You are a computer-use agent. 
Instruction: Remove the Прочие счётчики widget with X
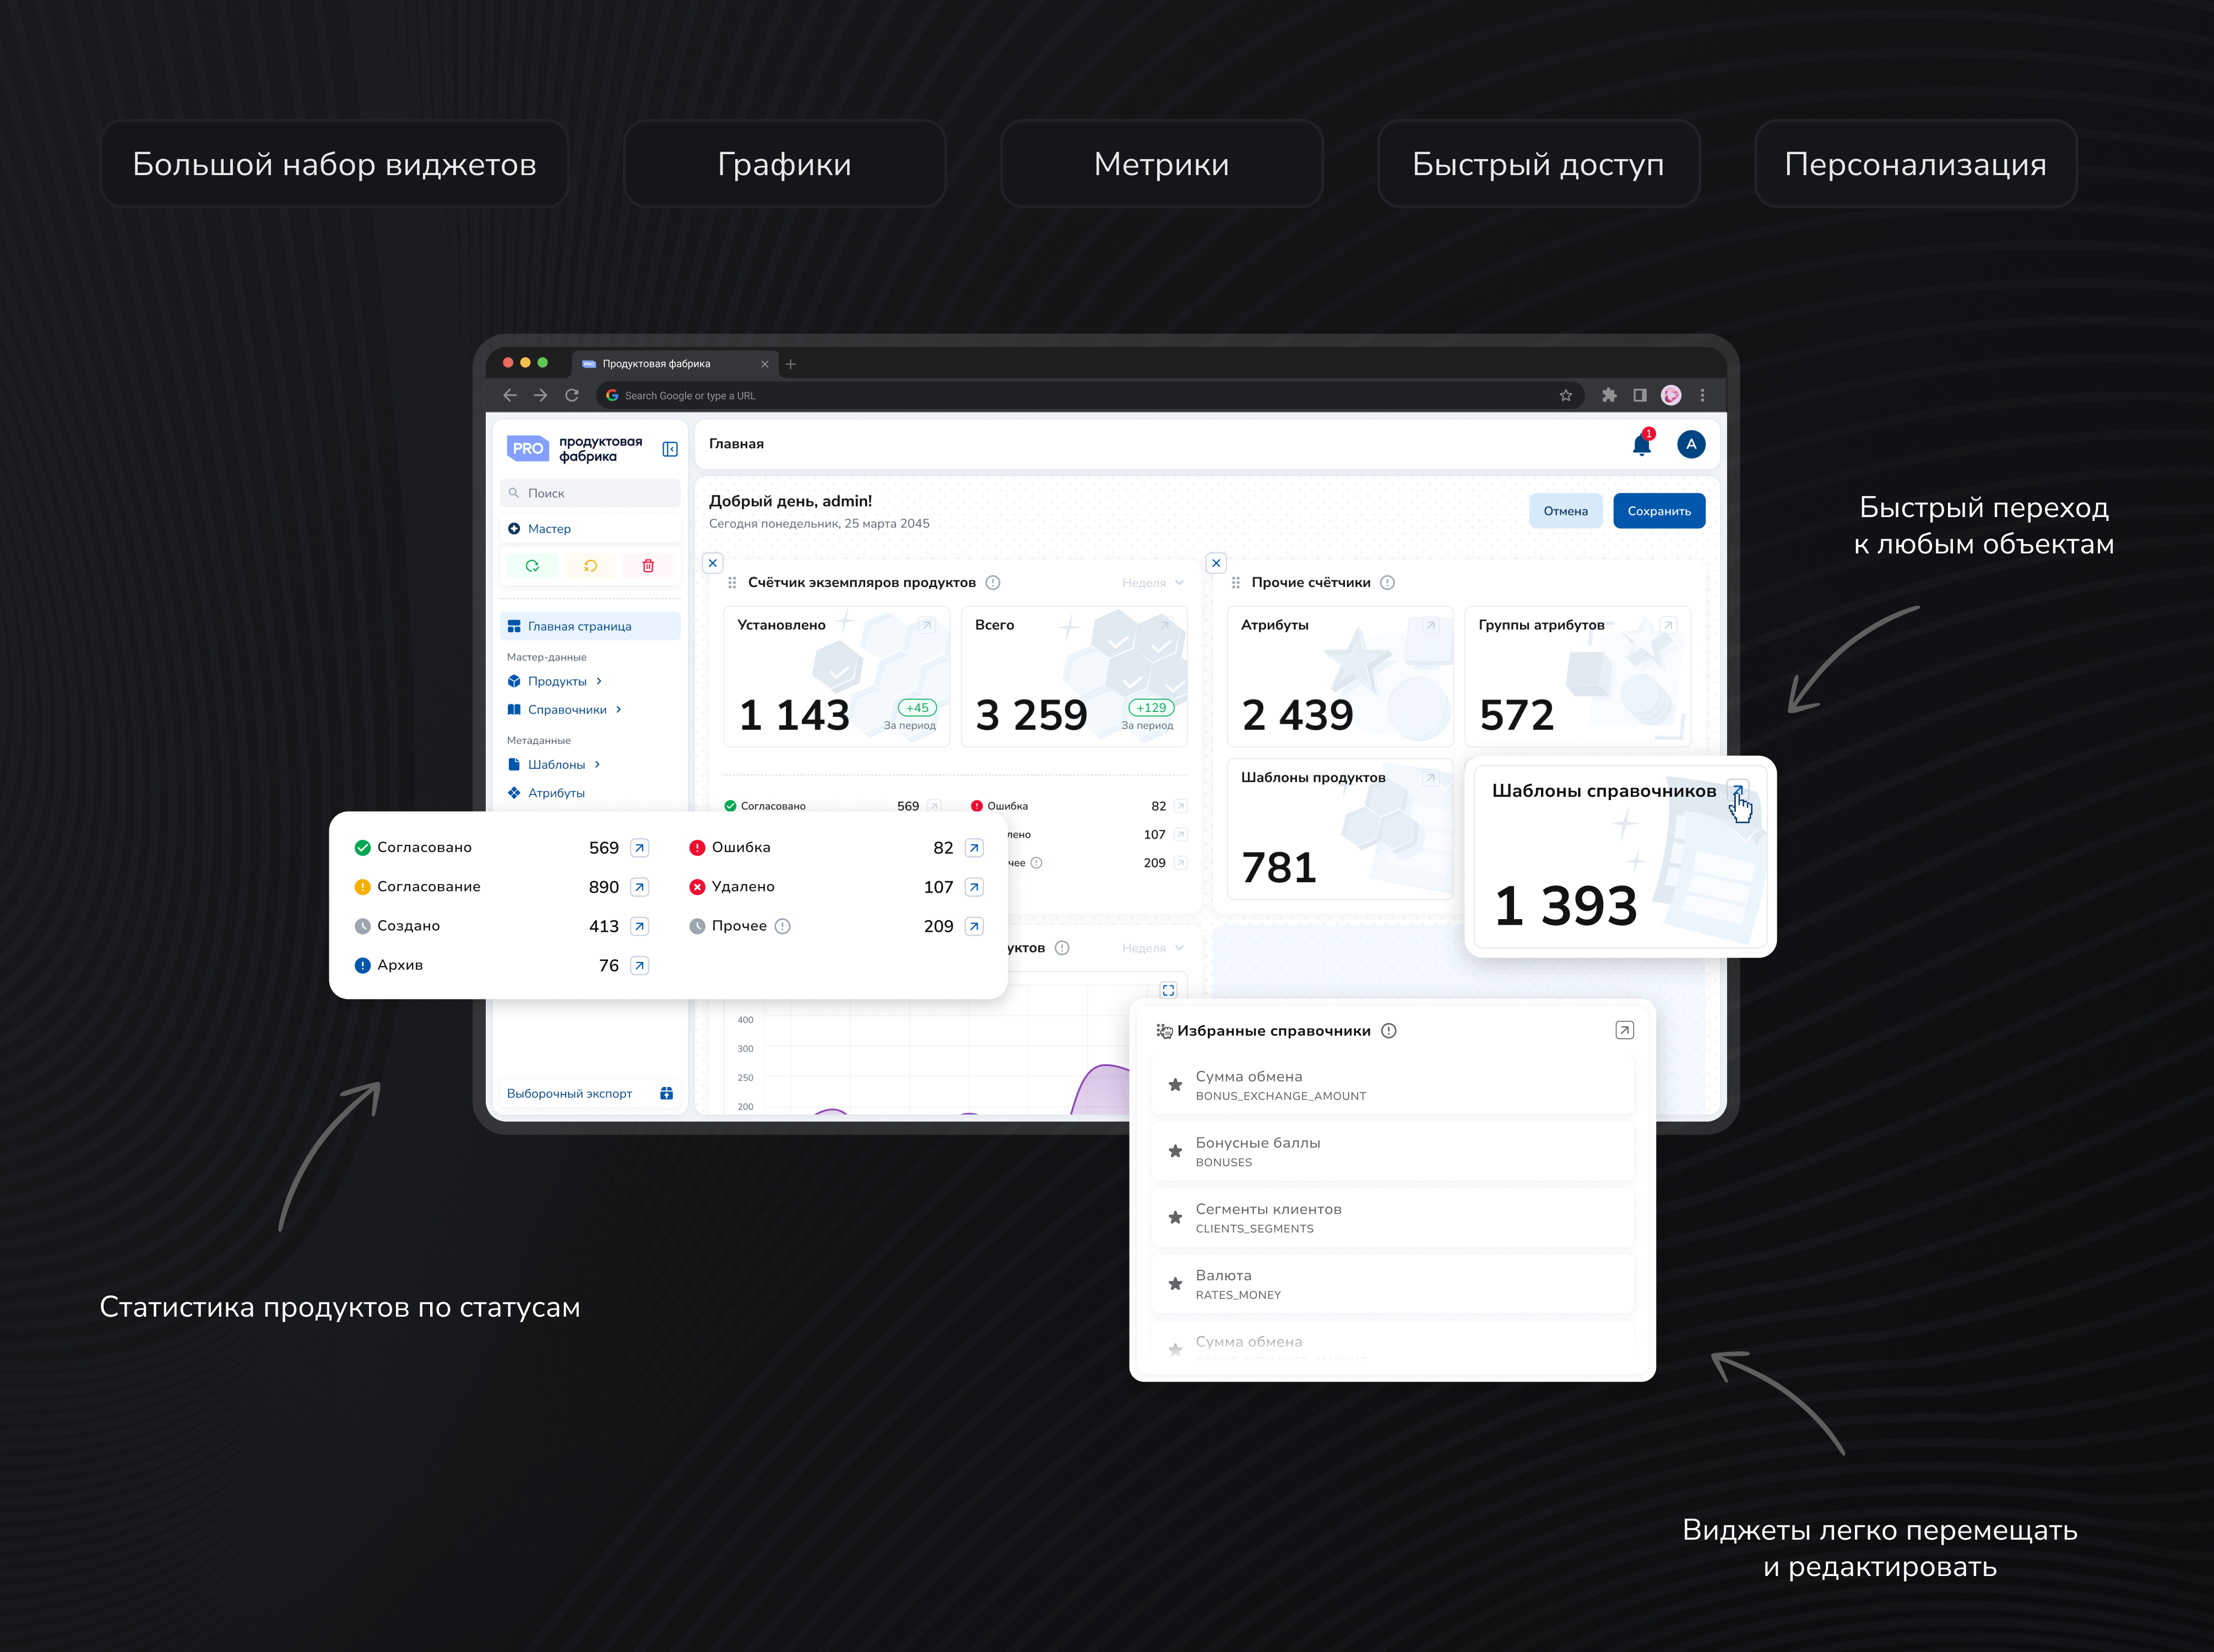pos(1216,563)
